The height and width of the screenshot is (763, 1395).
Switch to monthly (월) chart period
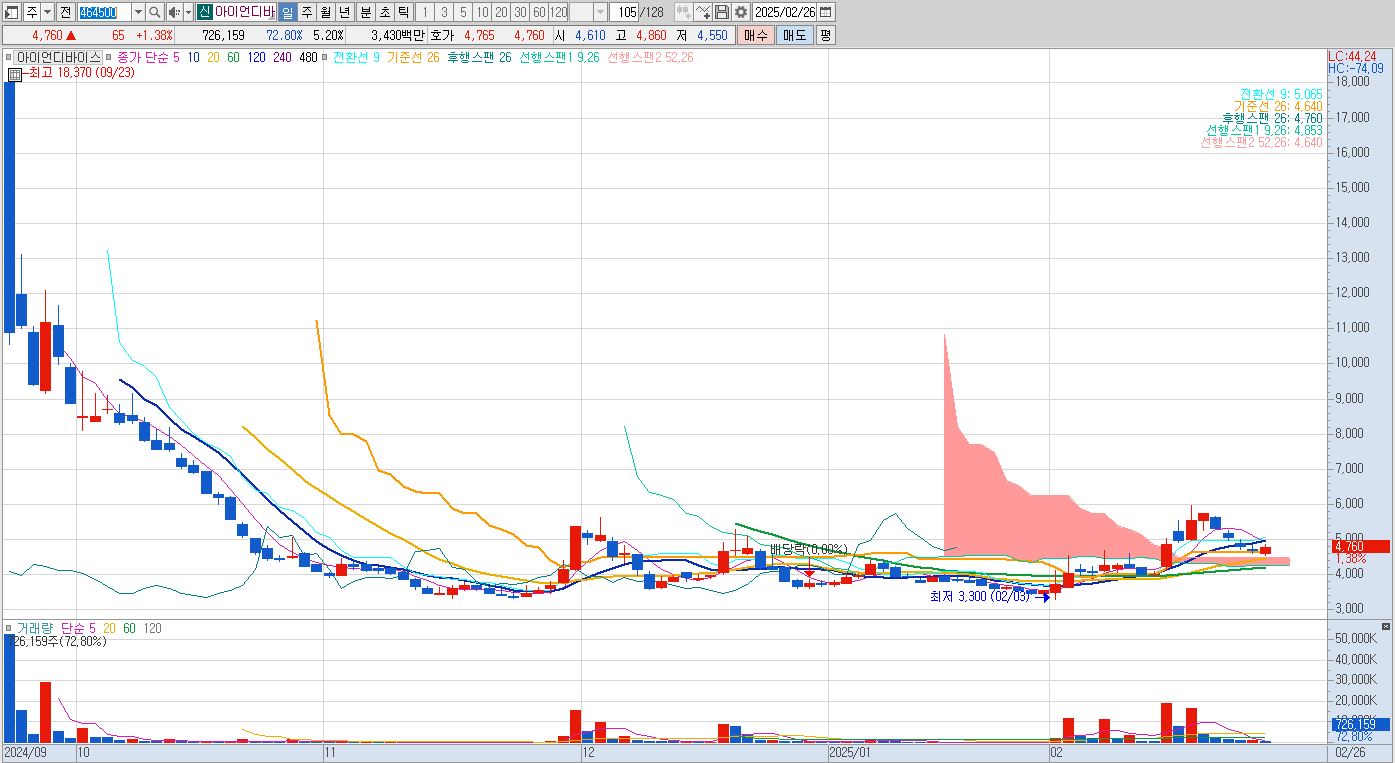[325, 12]
